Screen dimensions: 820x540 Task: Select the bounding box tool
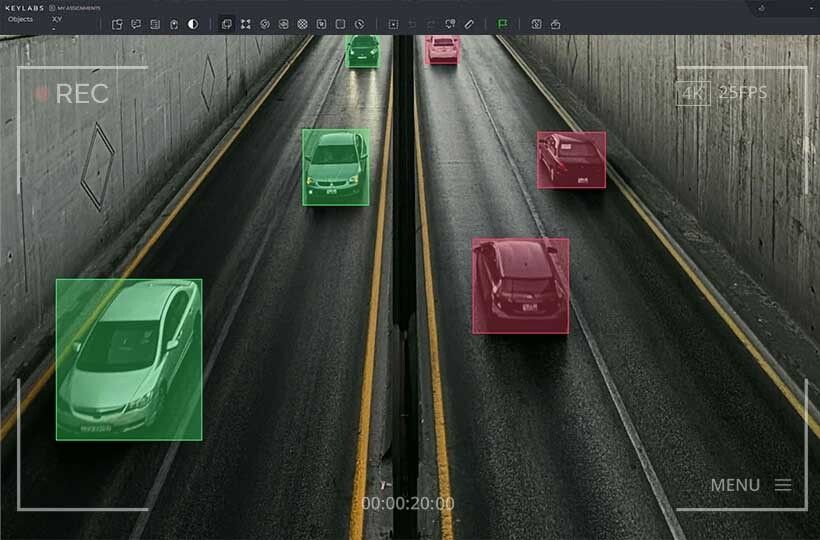pyautogui.click(x=227, y=24)
